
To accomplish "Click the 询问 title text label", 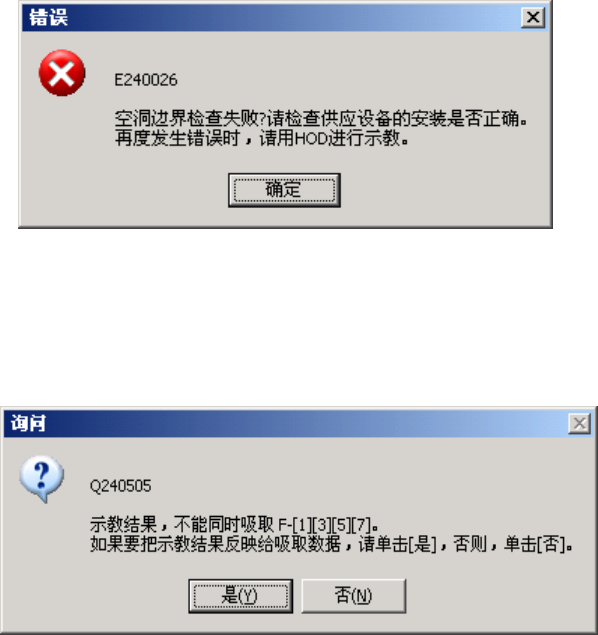I will pos(28,424).
